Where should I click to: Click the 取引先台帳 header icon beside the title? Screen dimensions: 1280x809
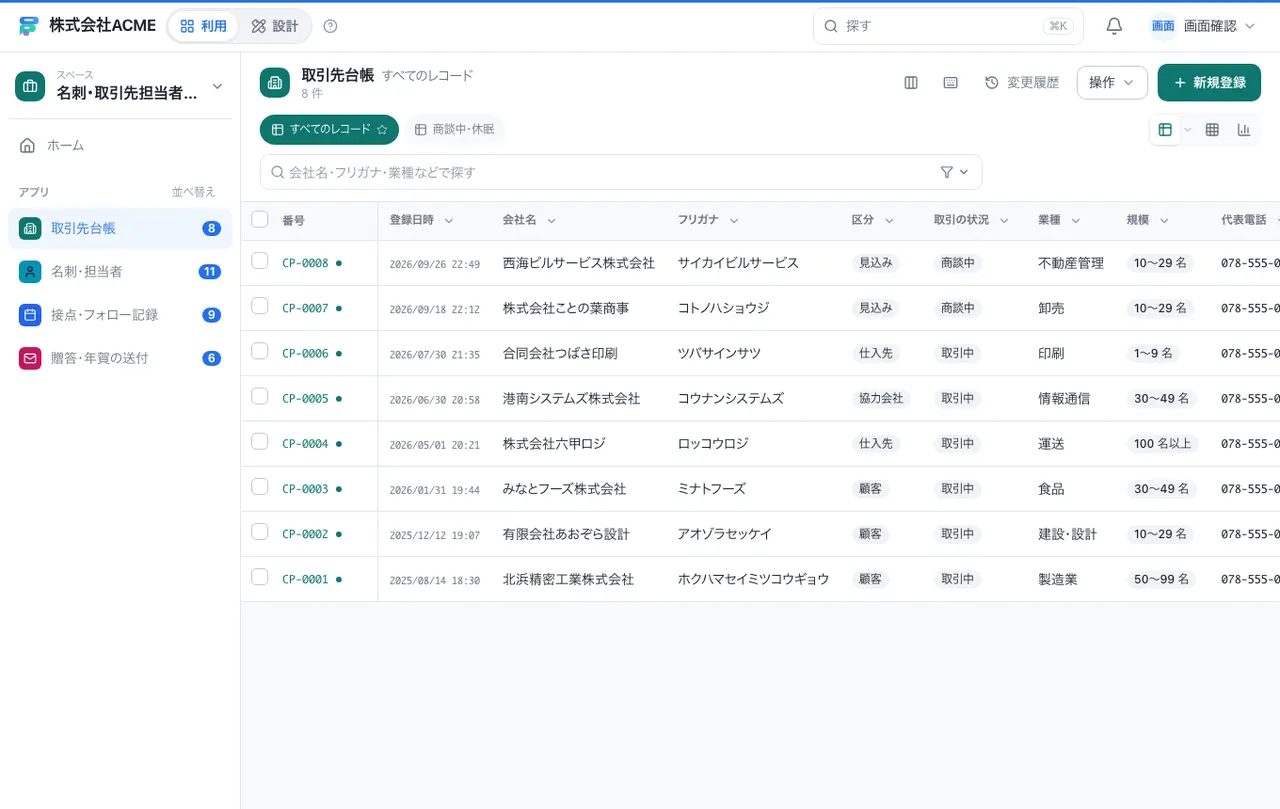(275, 83)
